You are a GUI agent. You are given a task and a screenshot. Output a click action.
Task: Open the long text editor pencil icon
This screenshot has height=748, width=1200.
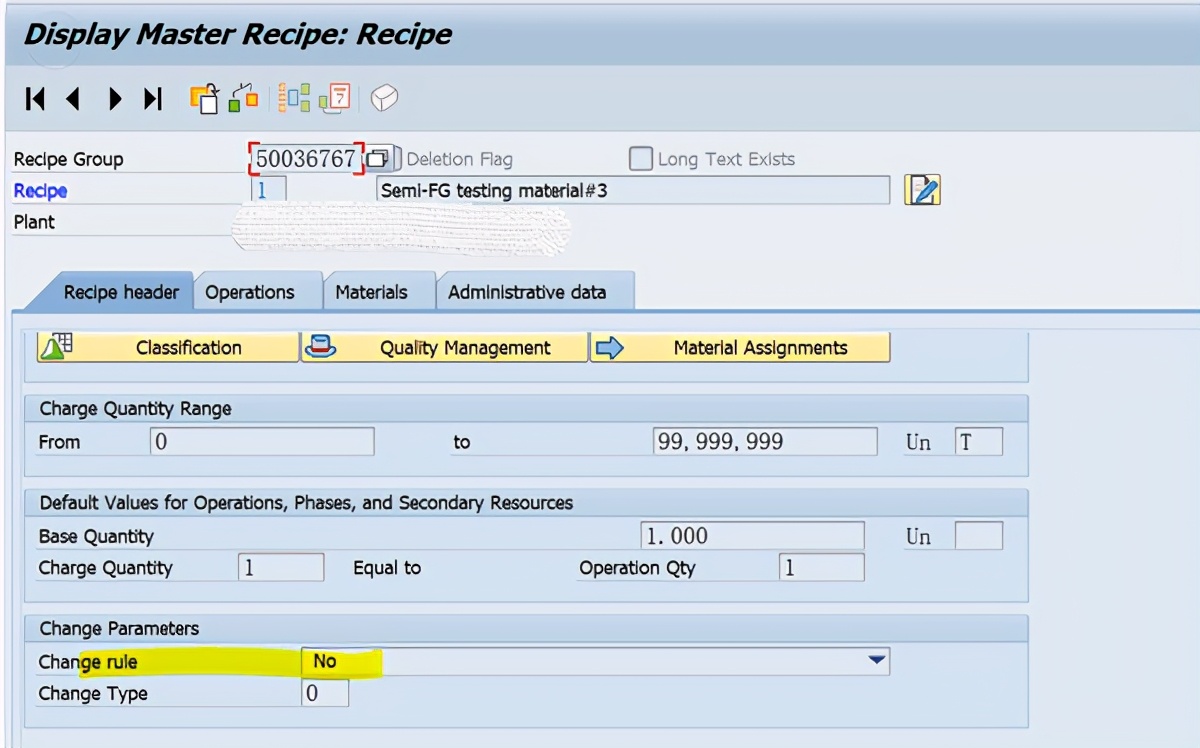[x=921, y=189]
